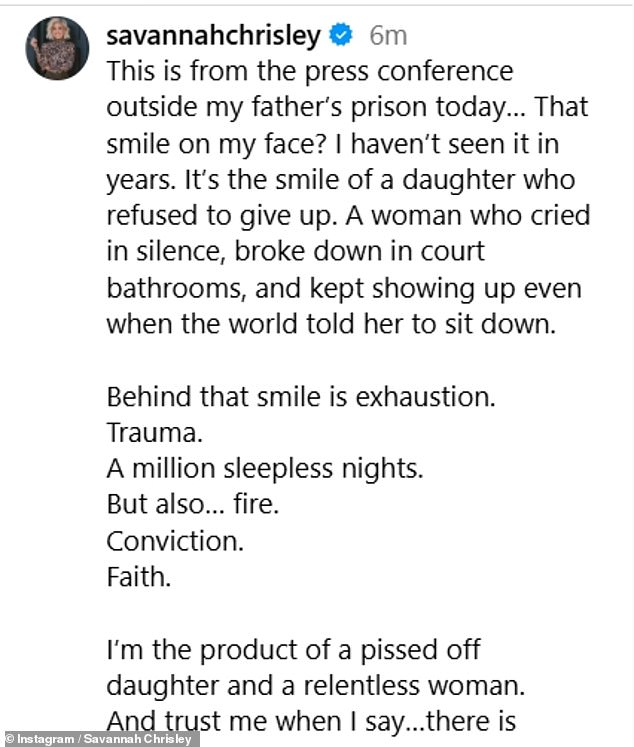
Task: Select "I'm the product of a pissed off" line
Action: click(293, 650)
